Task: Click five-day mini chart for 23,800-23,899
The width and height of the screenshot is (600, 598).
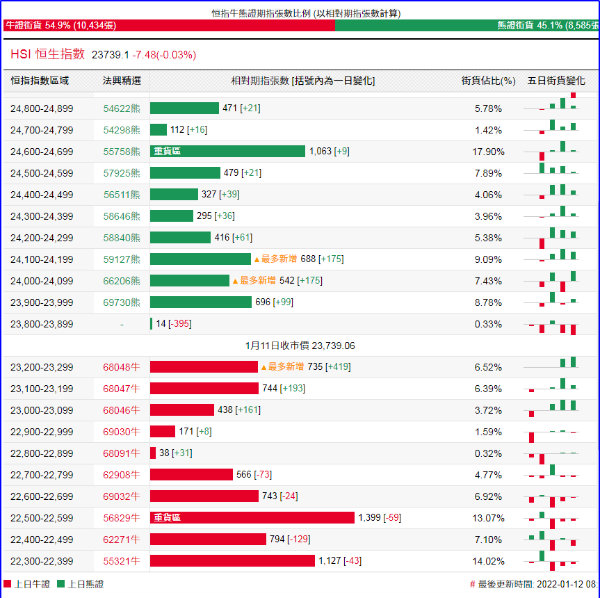Action: [551, 326]
